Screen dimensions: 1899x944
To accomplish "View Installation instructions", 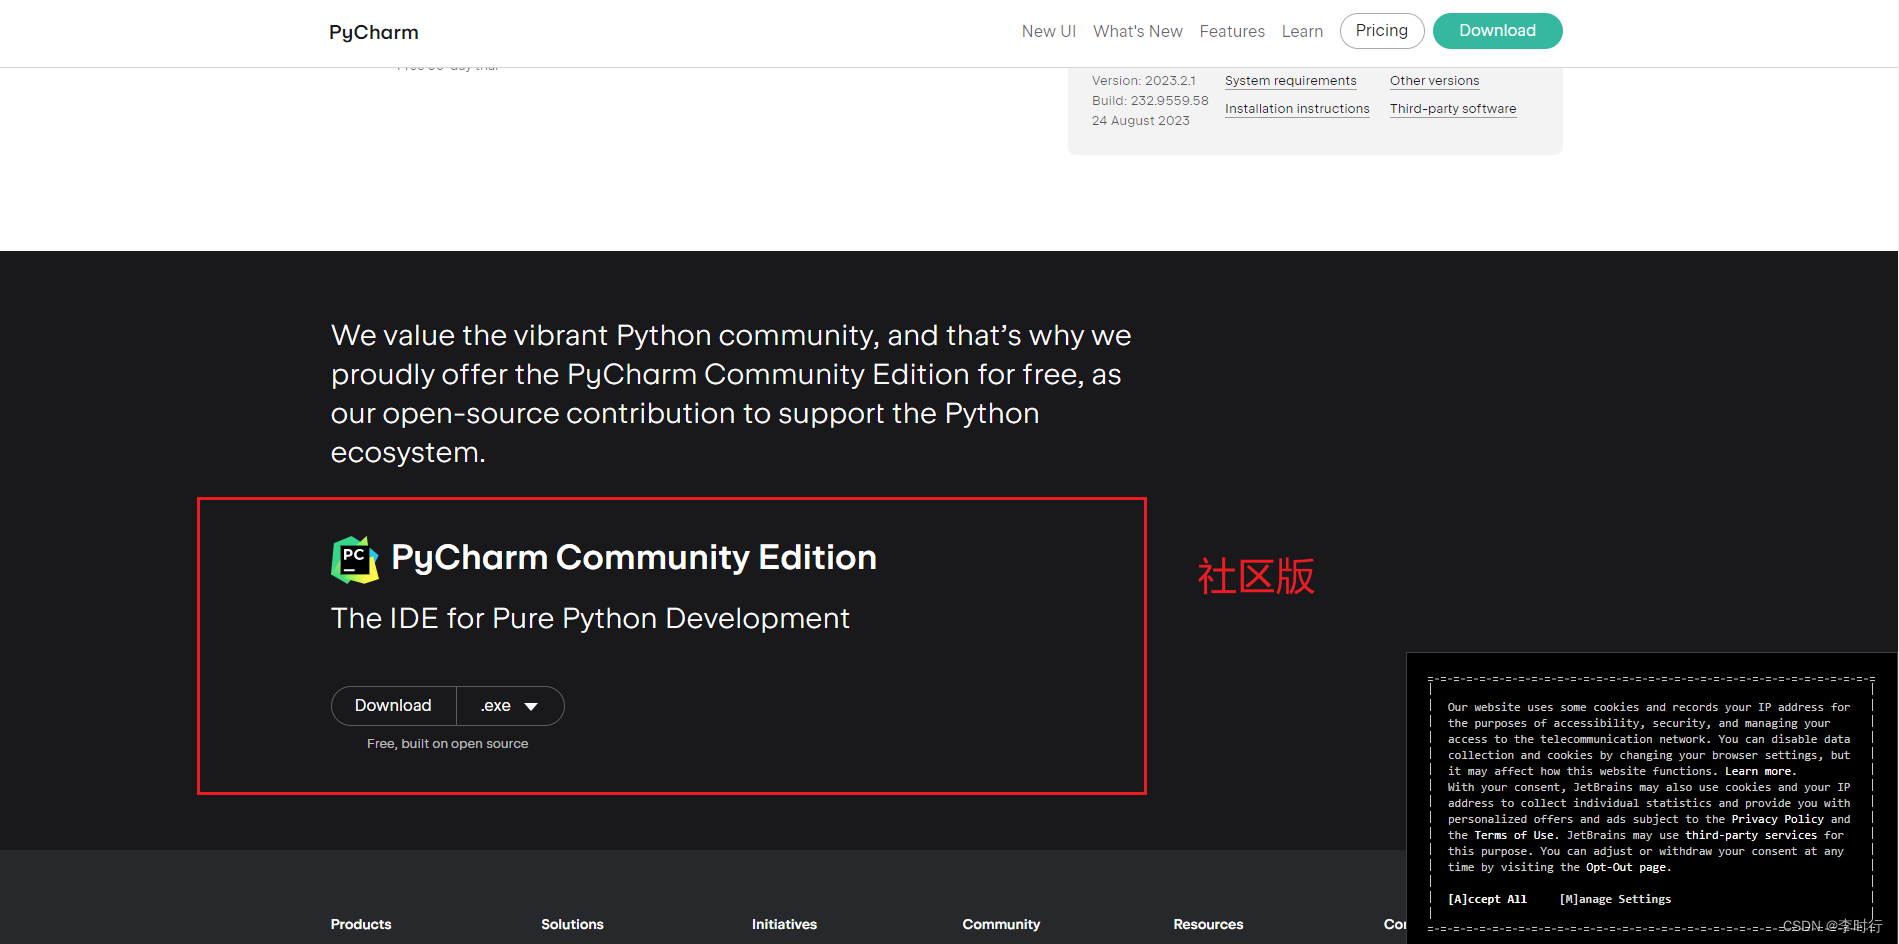I will point(1296,108).
